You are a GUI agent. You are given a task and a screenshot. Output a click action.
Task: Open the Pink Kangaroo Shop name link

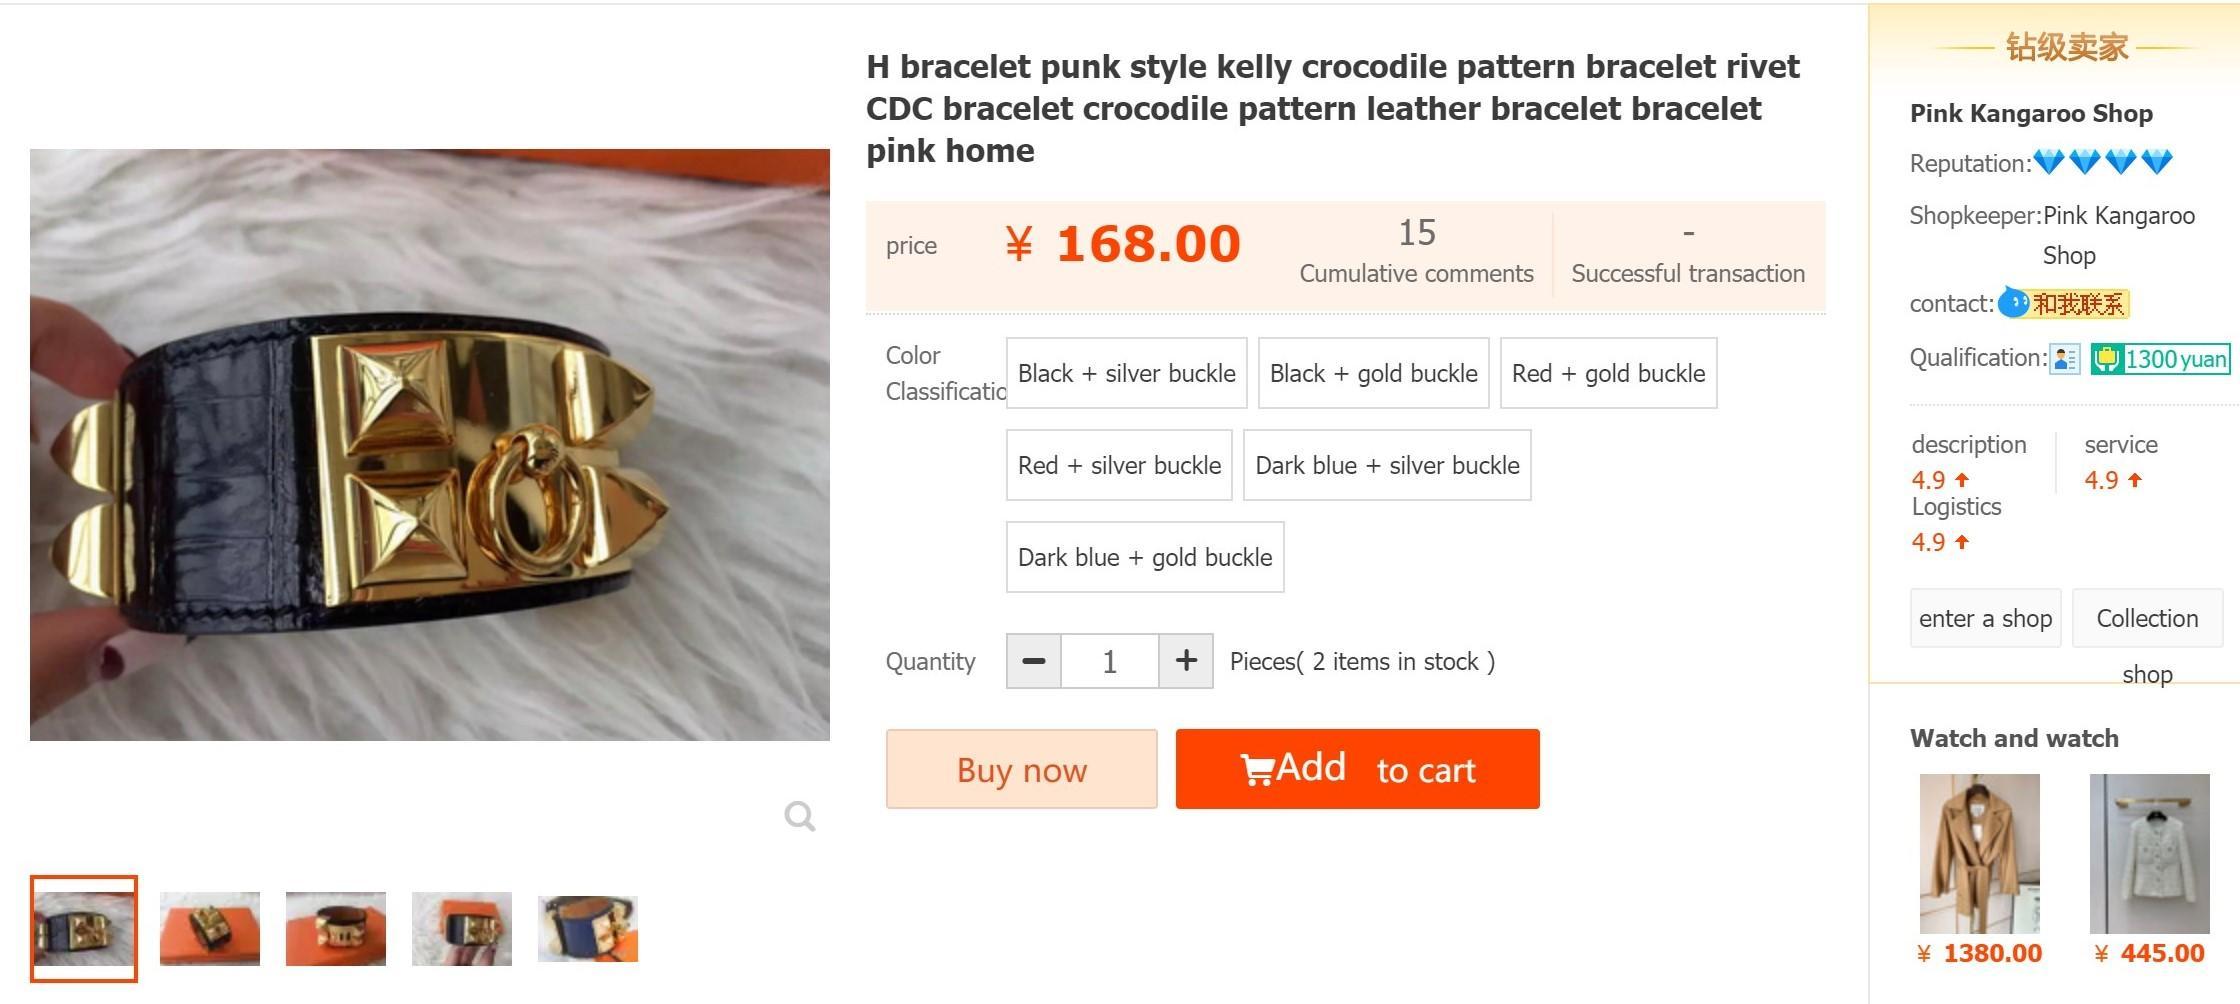pos(2031,113)
